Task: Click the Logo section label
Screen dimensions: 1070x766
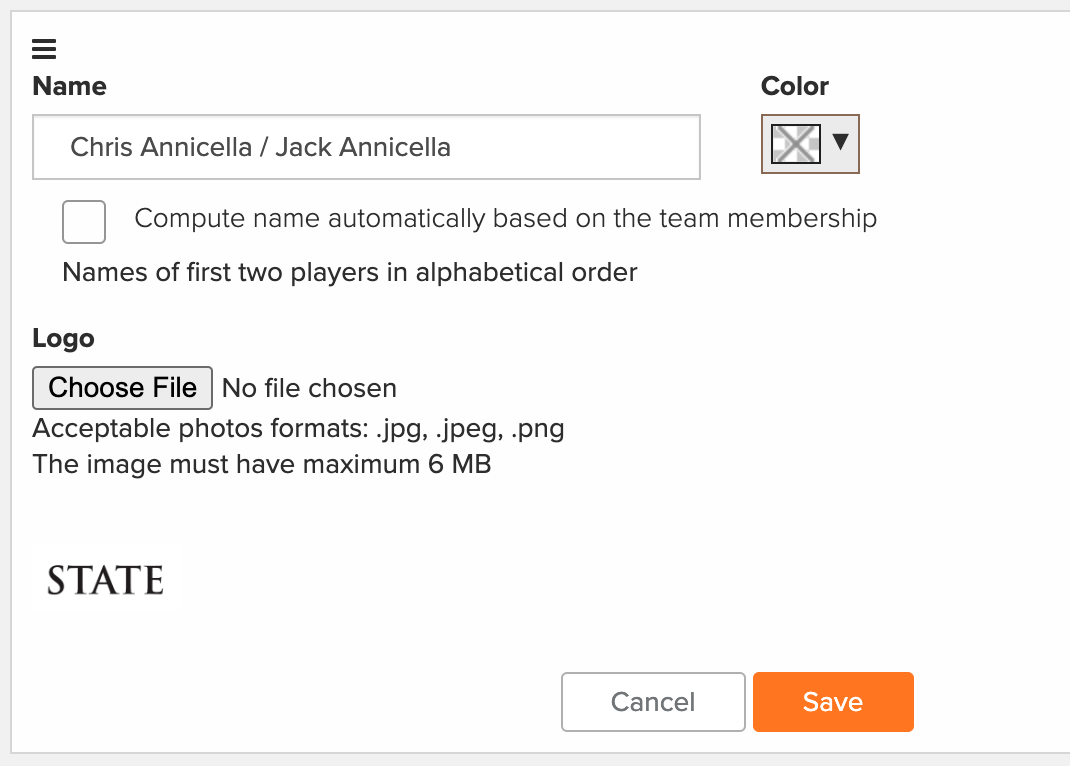Action: tap(63, 338)
